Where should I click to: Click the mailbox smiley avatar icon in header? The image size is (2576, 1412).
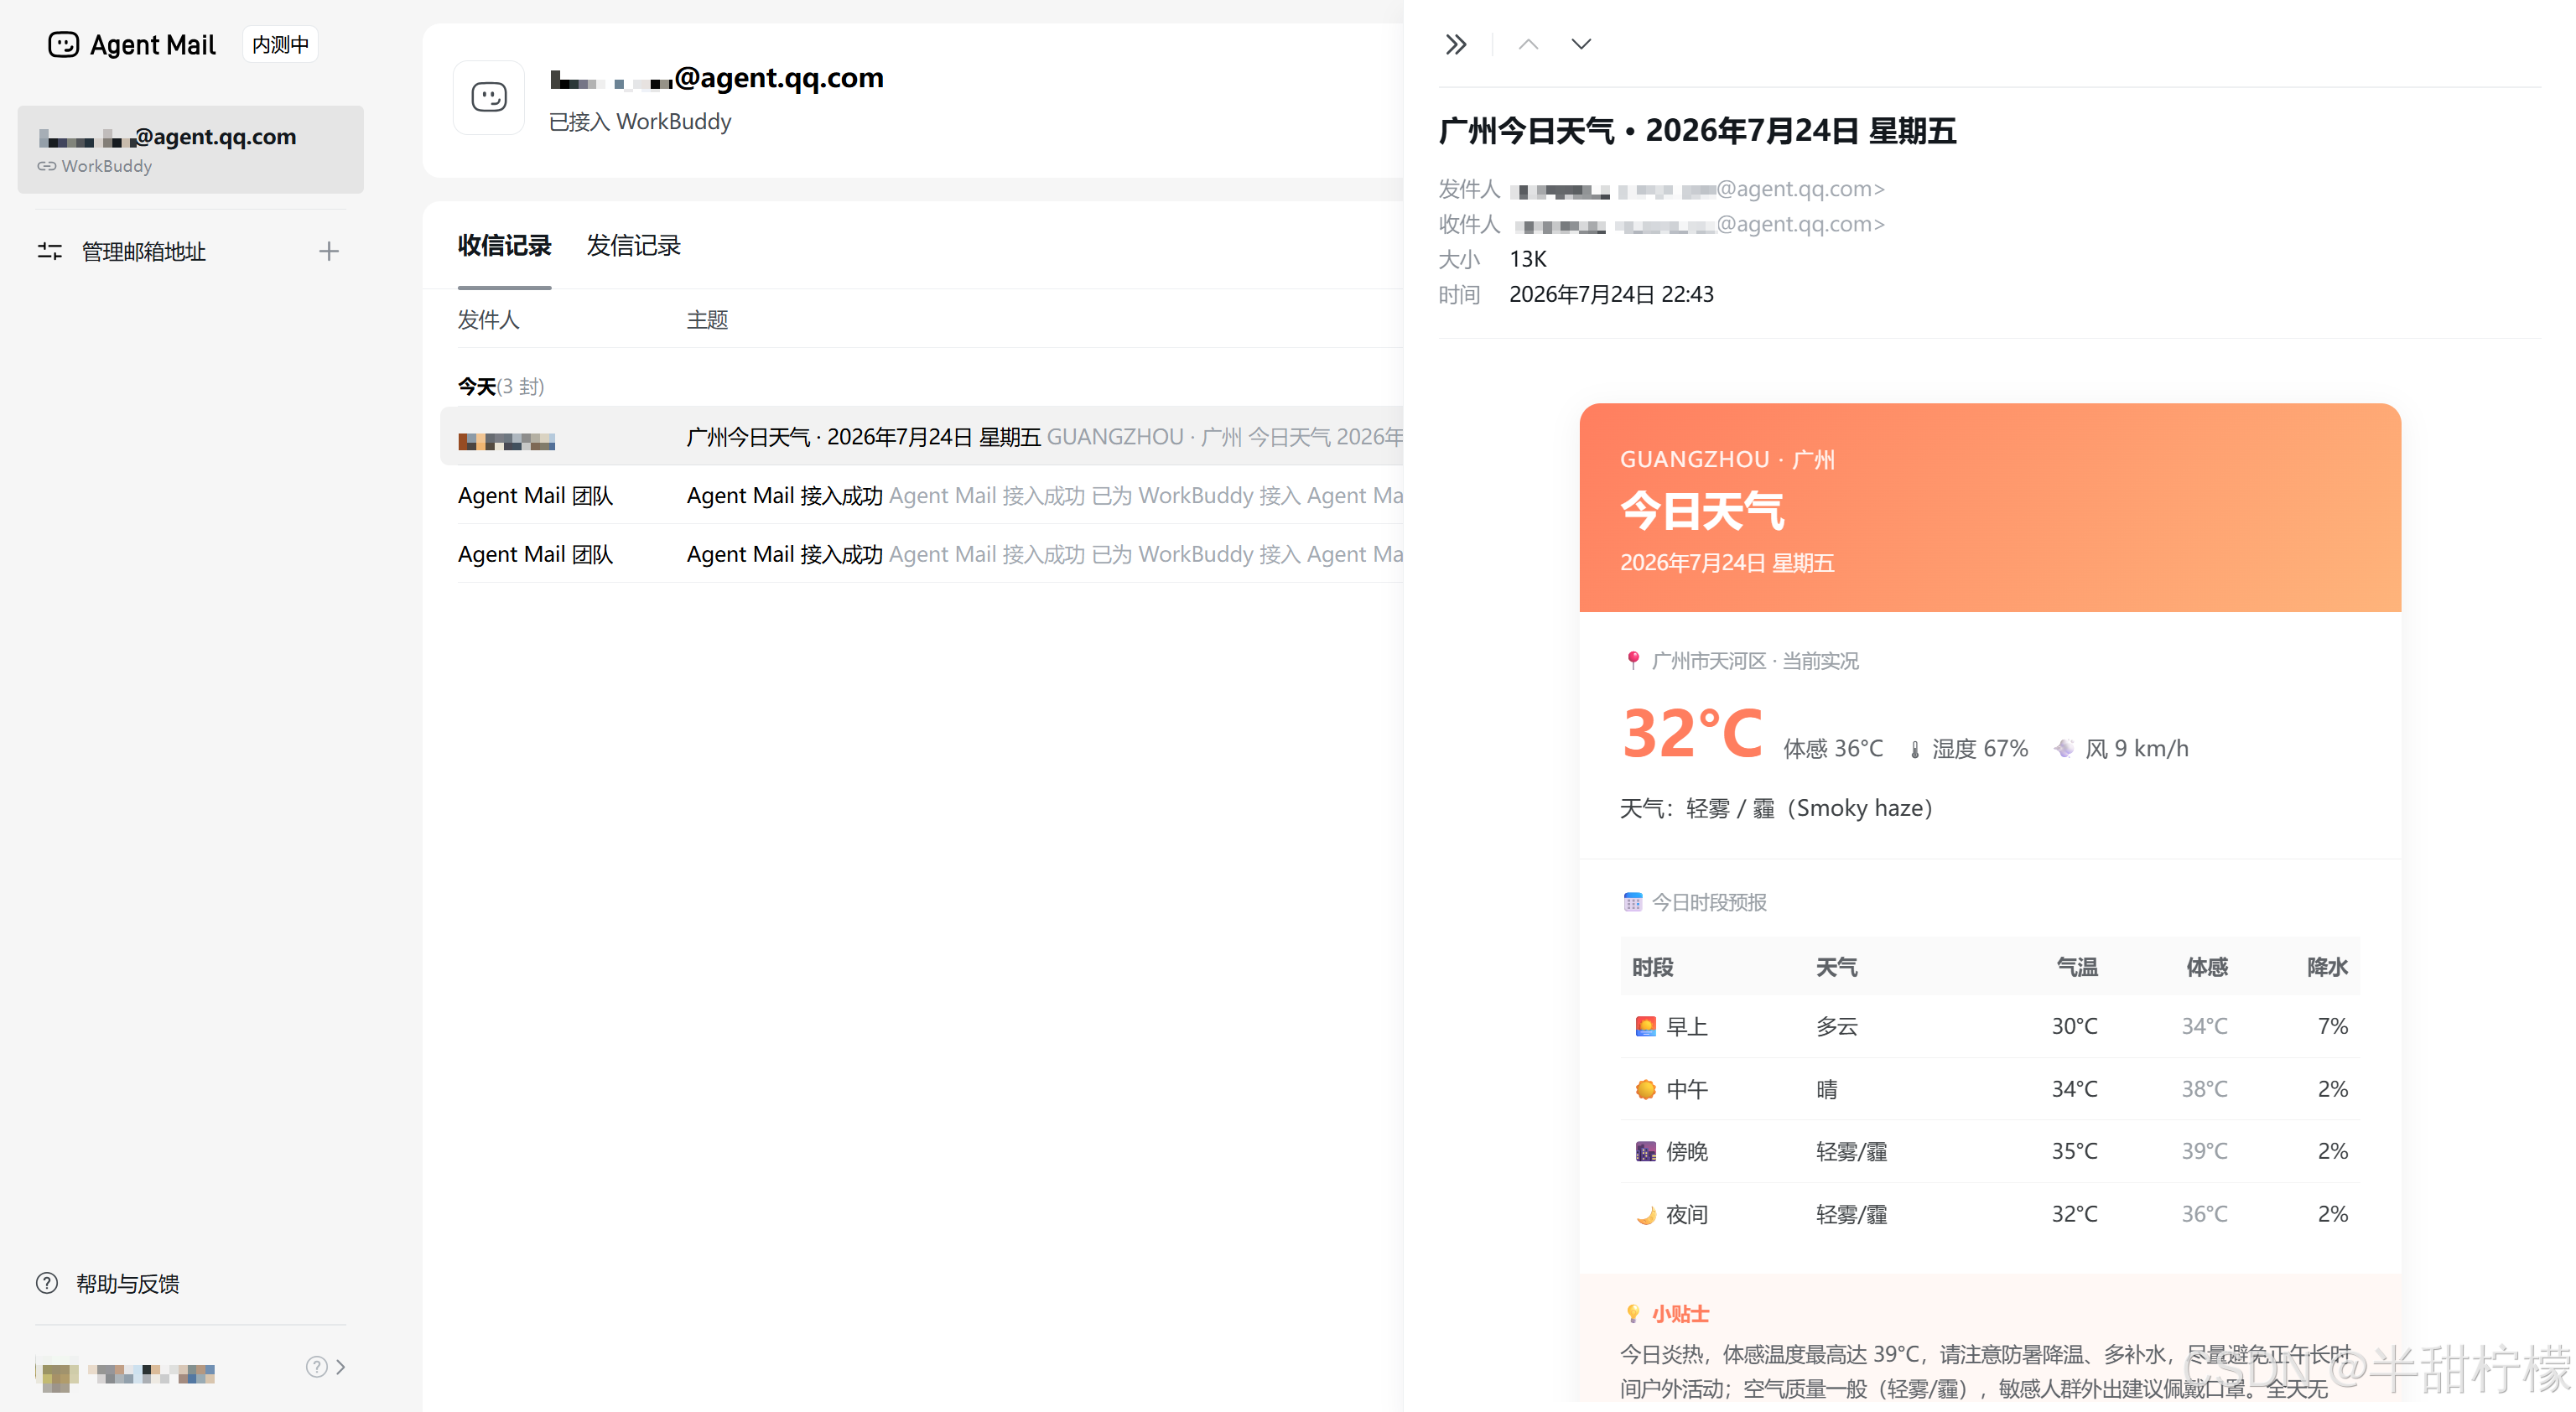489,97
